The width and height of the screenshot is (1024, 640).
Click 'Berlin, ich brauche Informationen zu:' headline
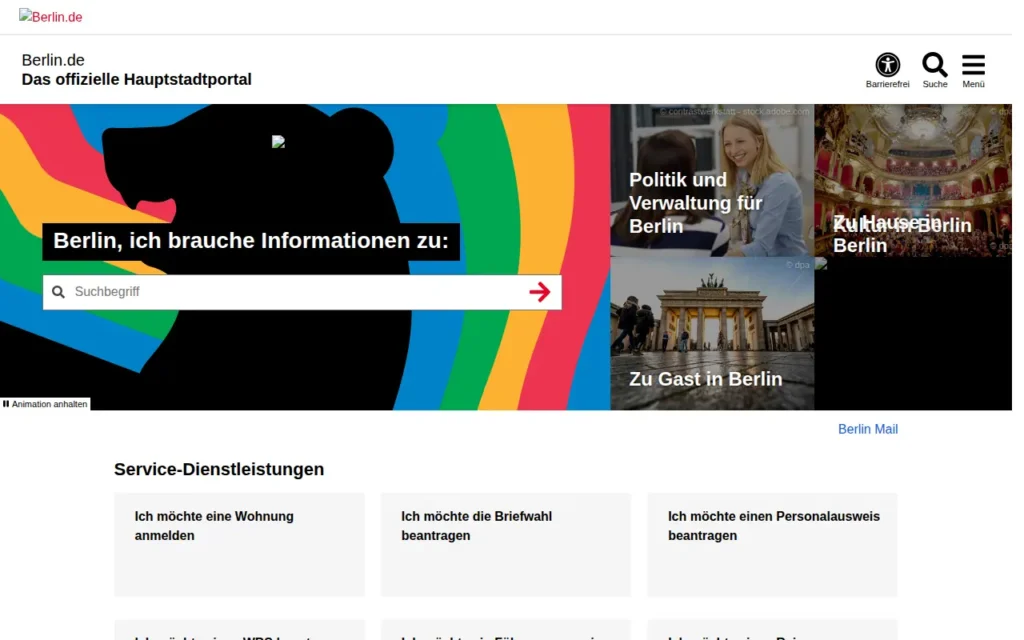(251, 241)
